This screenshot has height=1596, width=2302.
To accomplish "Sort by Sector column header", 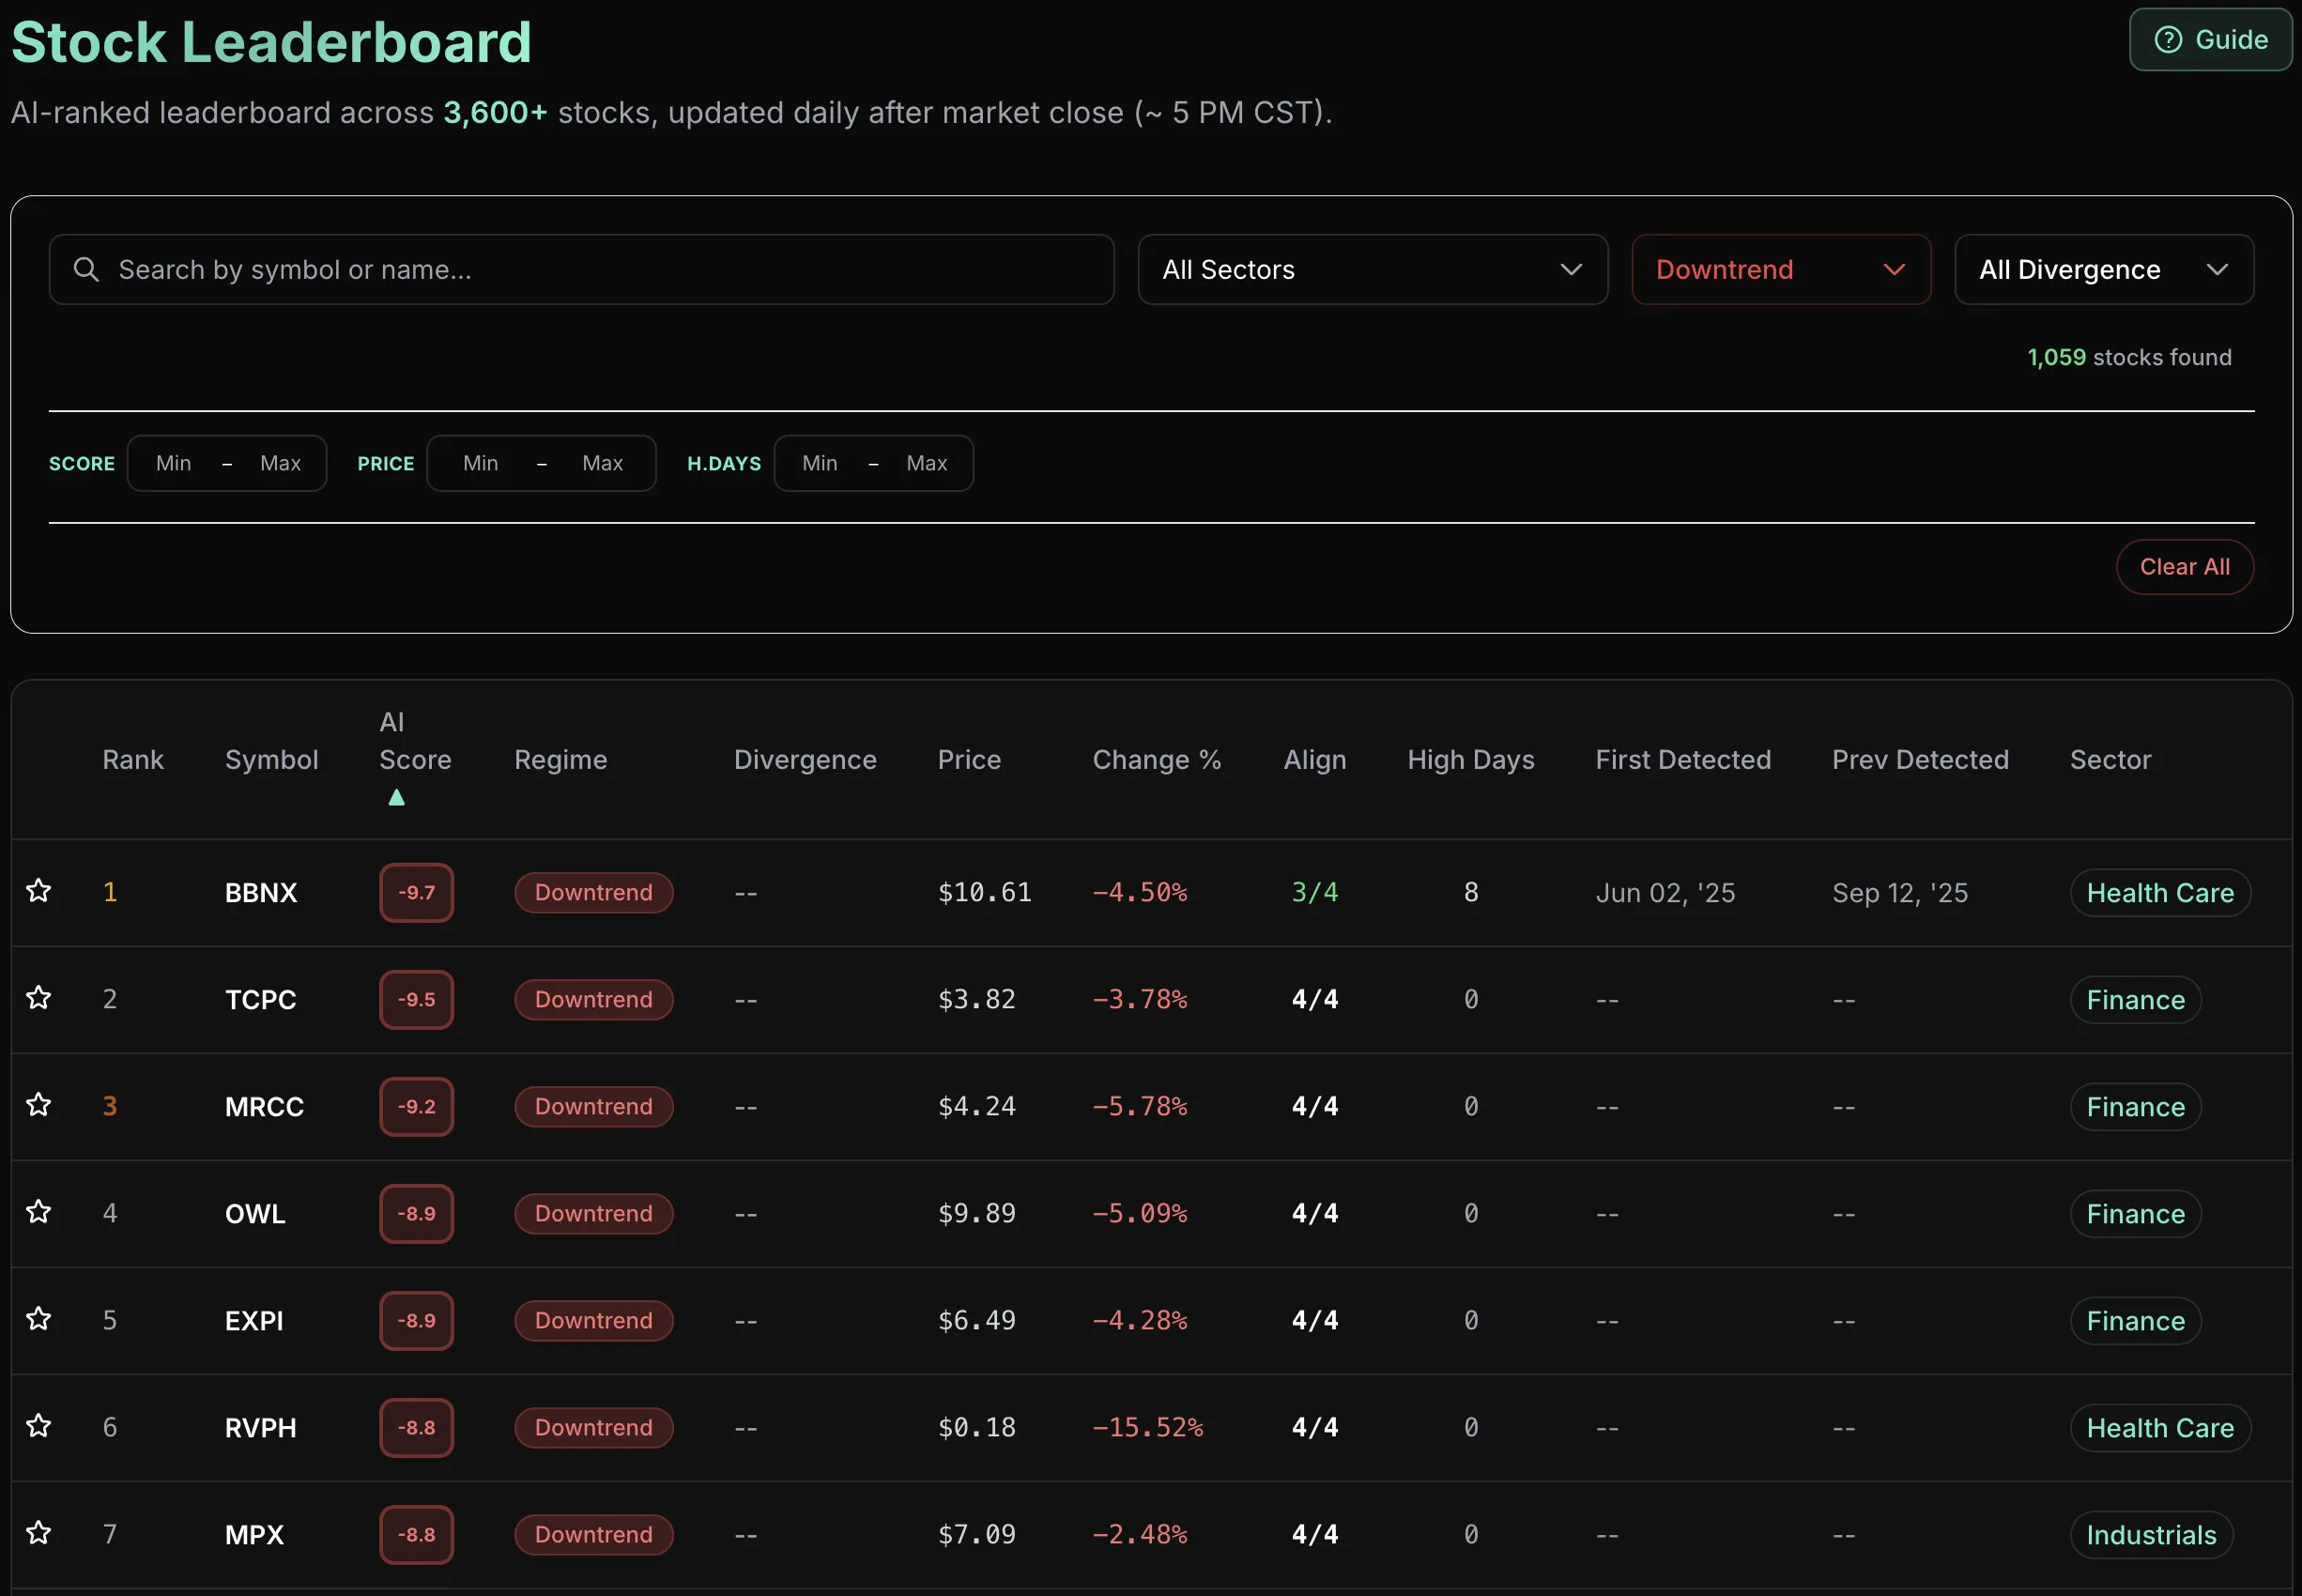I will coord(2110,760).
